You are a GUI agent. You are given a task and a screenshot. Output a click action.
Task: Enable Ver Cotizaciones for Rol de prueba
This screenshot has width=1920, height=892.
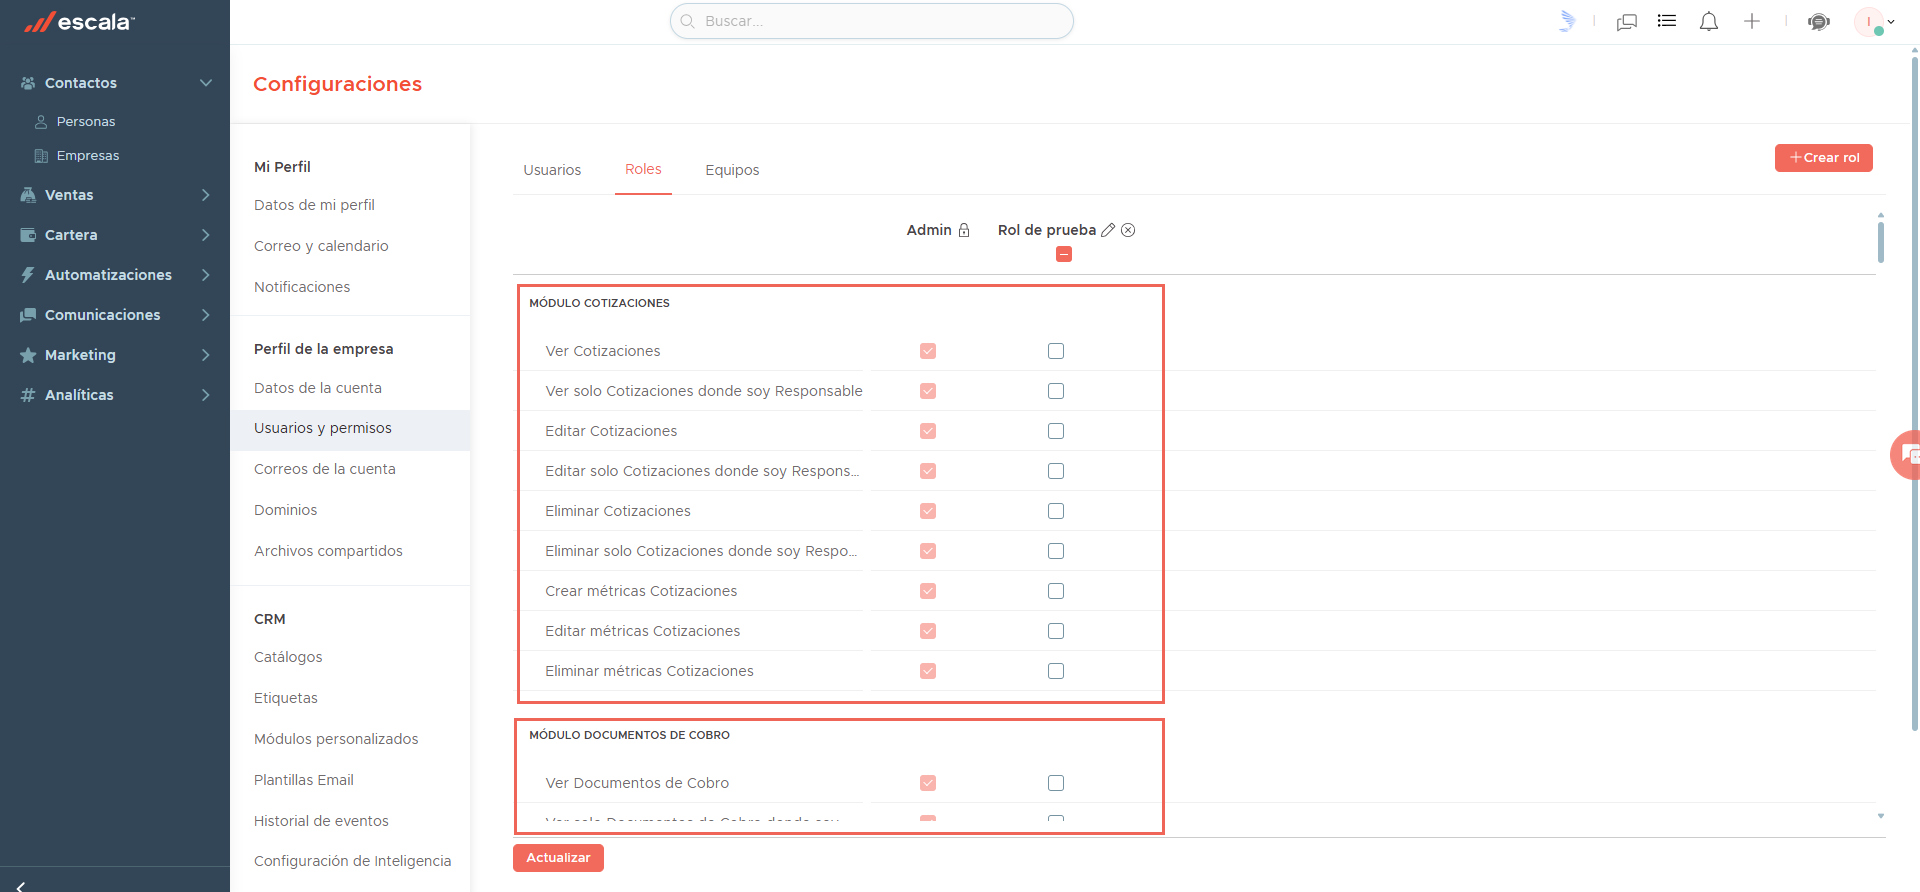pos(1056,351)
